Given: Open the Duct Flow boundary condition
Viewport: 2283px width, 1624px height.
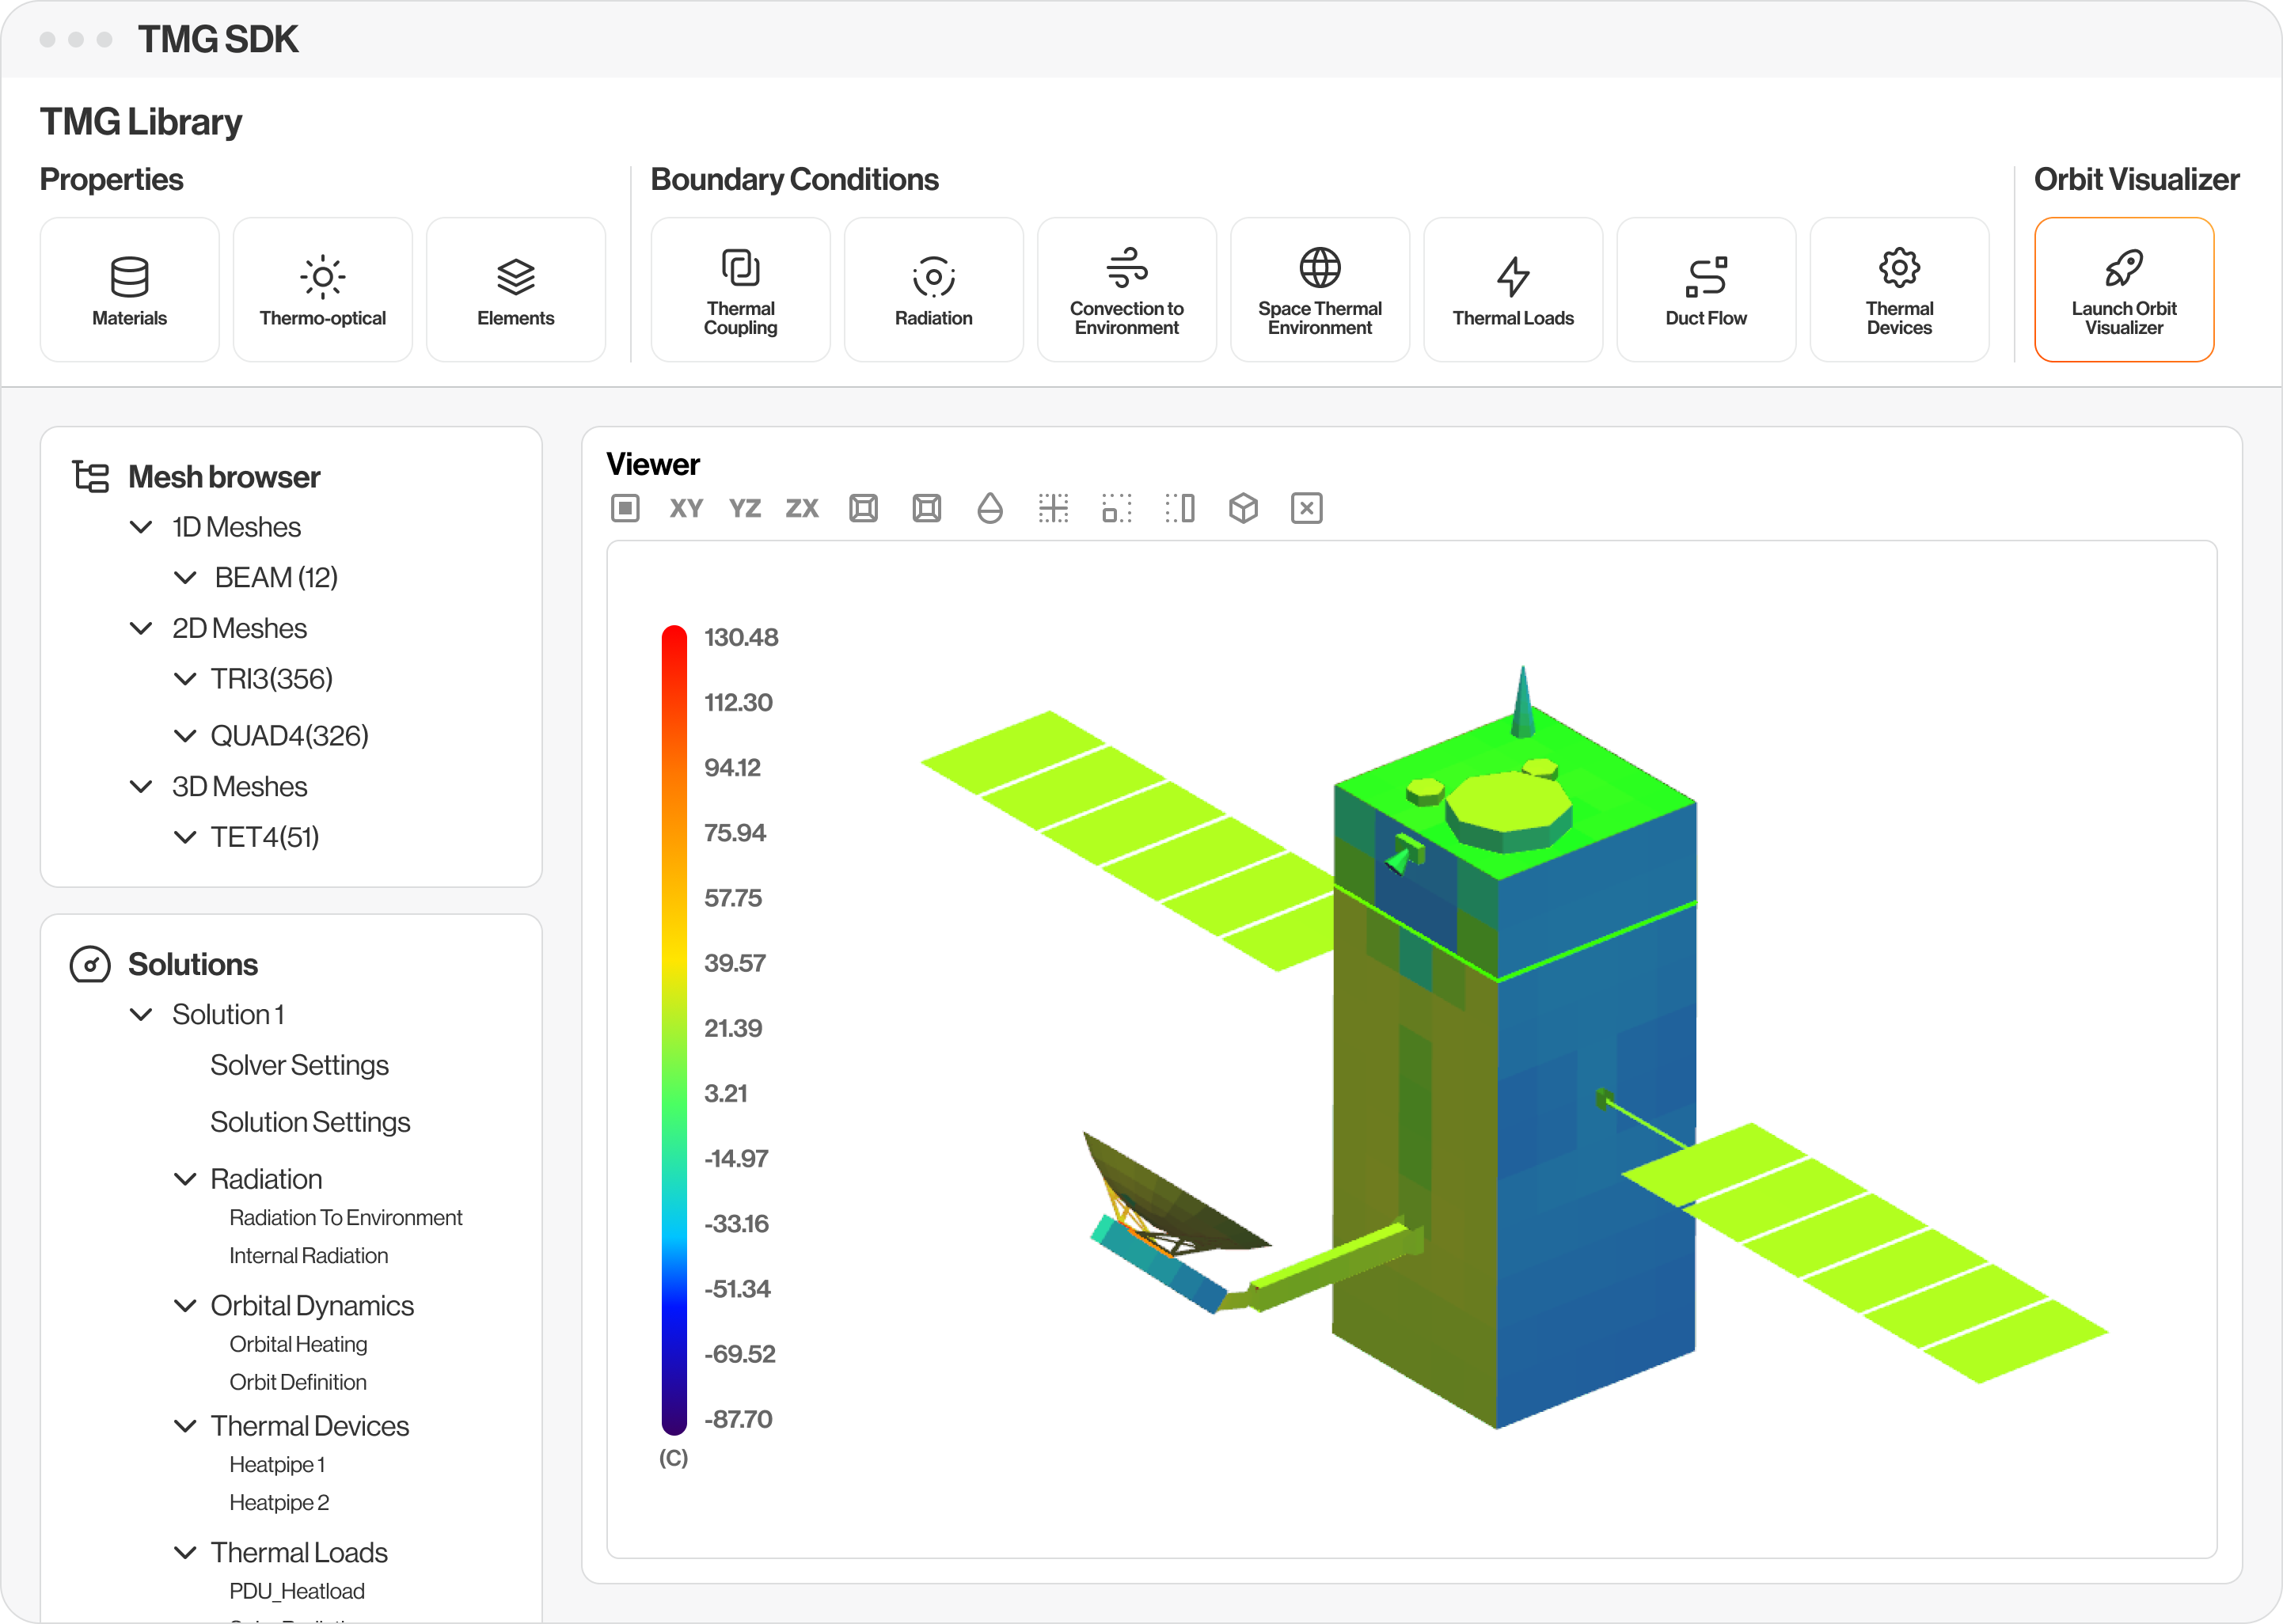Looking at the screenshot, I should [x=1705, y=289].
